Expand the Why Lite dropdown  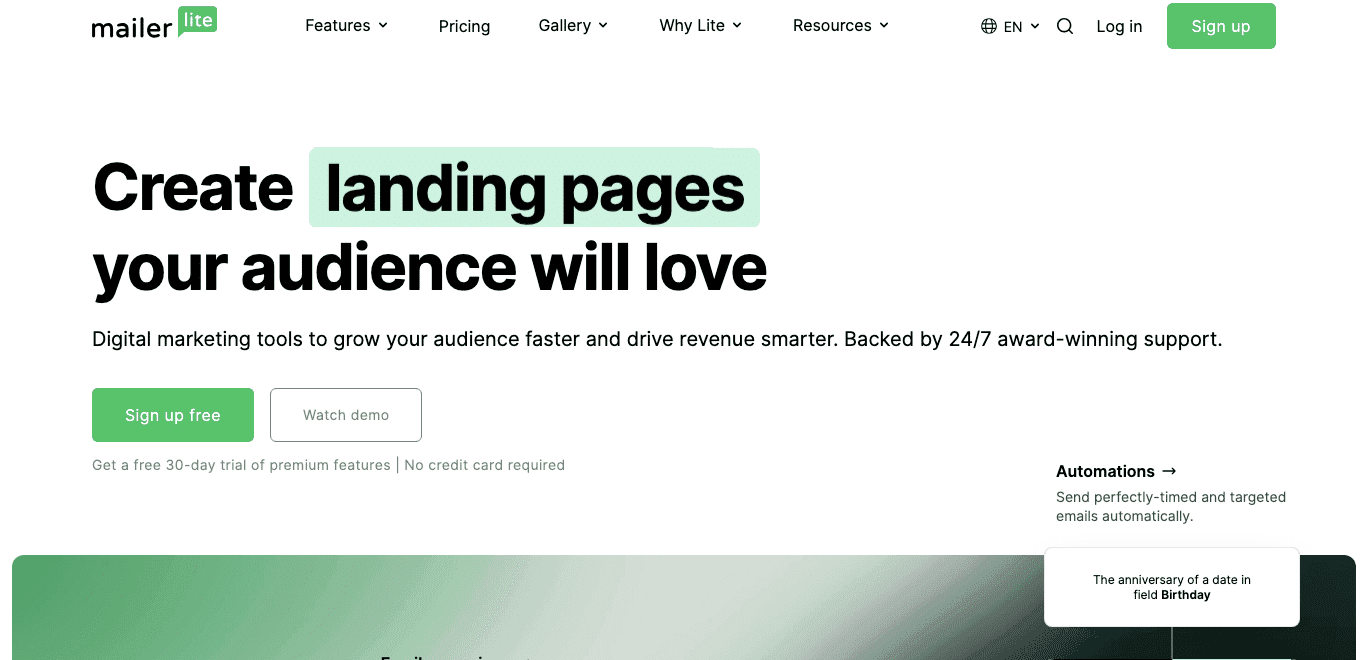tap(700, 26)
